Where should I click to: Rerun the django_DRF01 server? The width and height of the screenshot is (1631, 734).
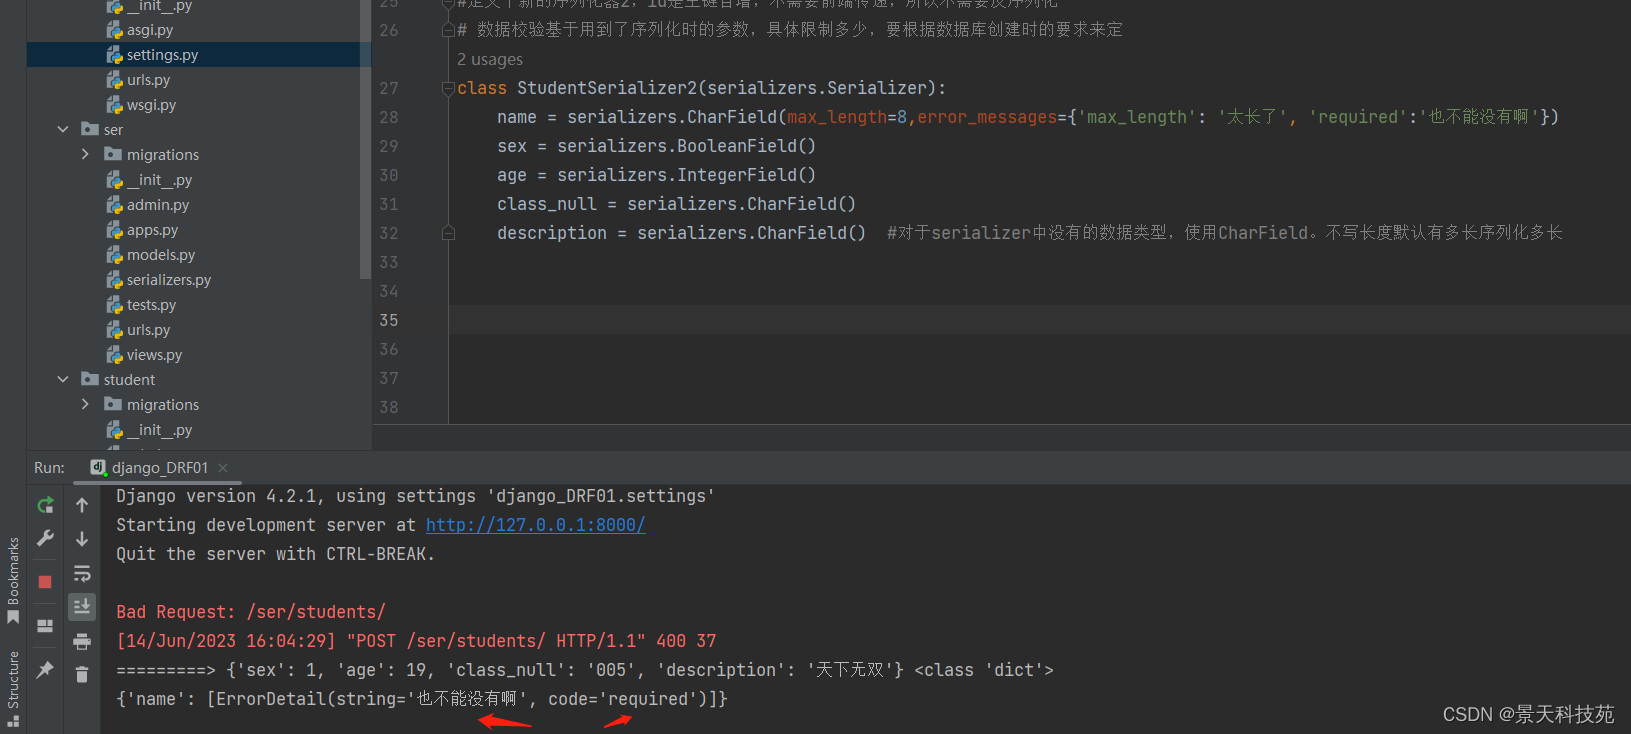tap(45, 506)
